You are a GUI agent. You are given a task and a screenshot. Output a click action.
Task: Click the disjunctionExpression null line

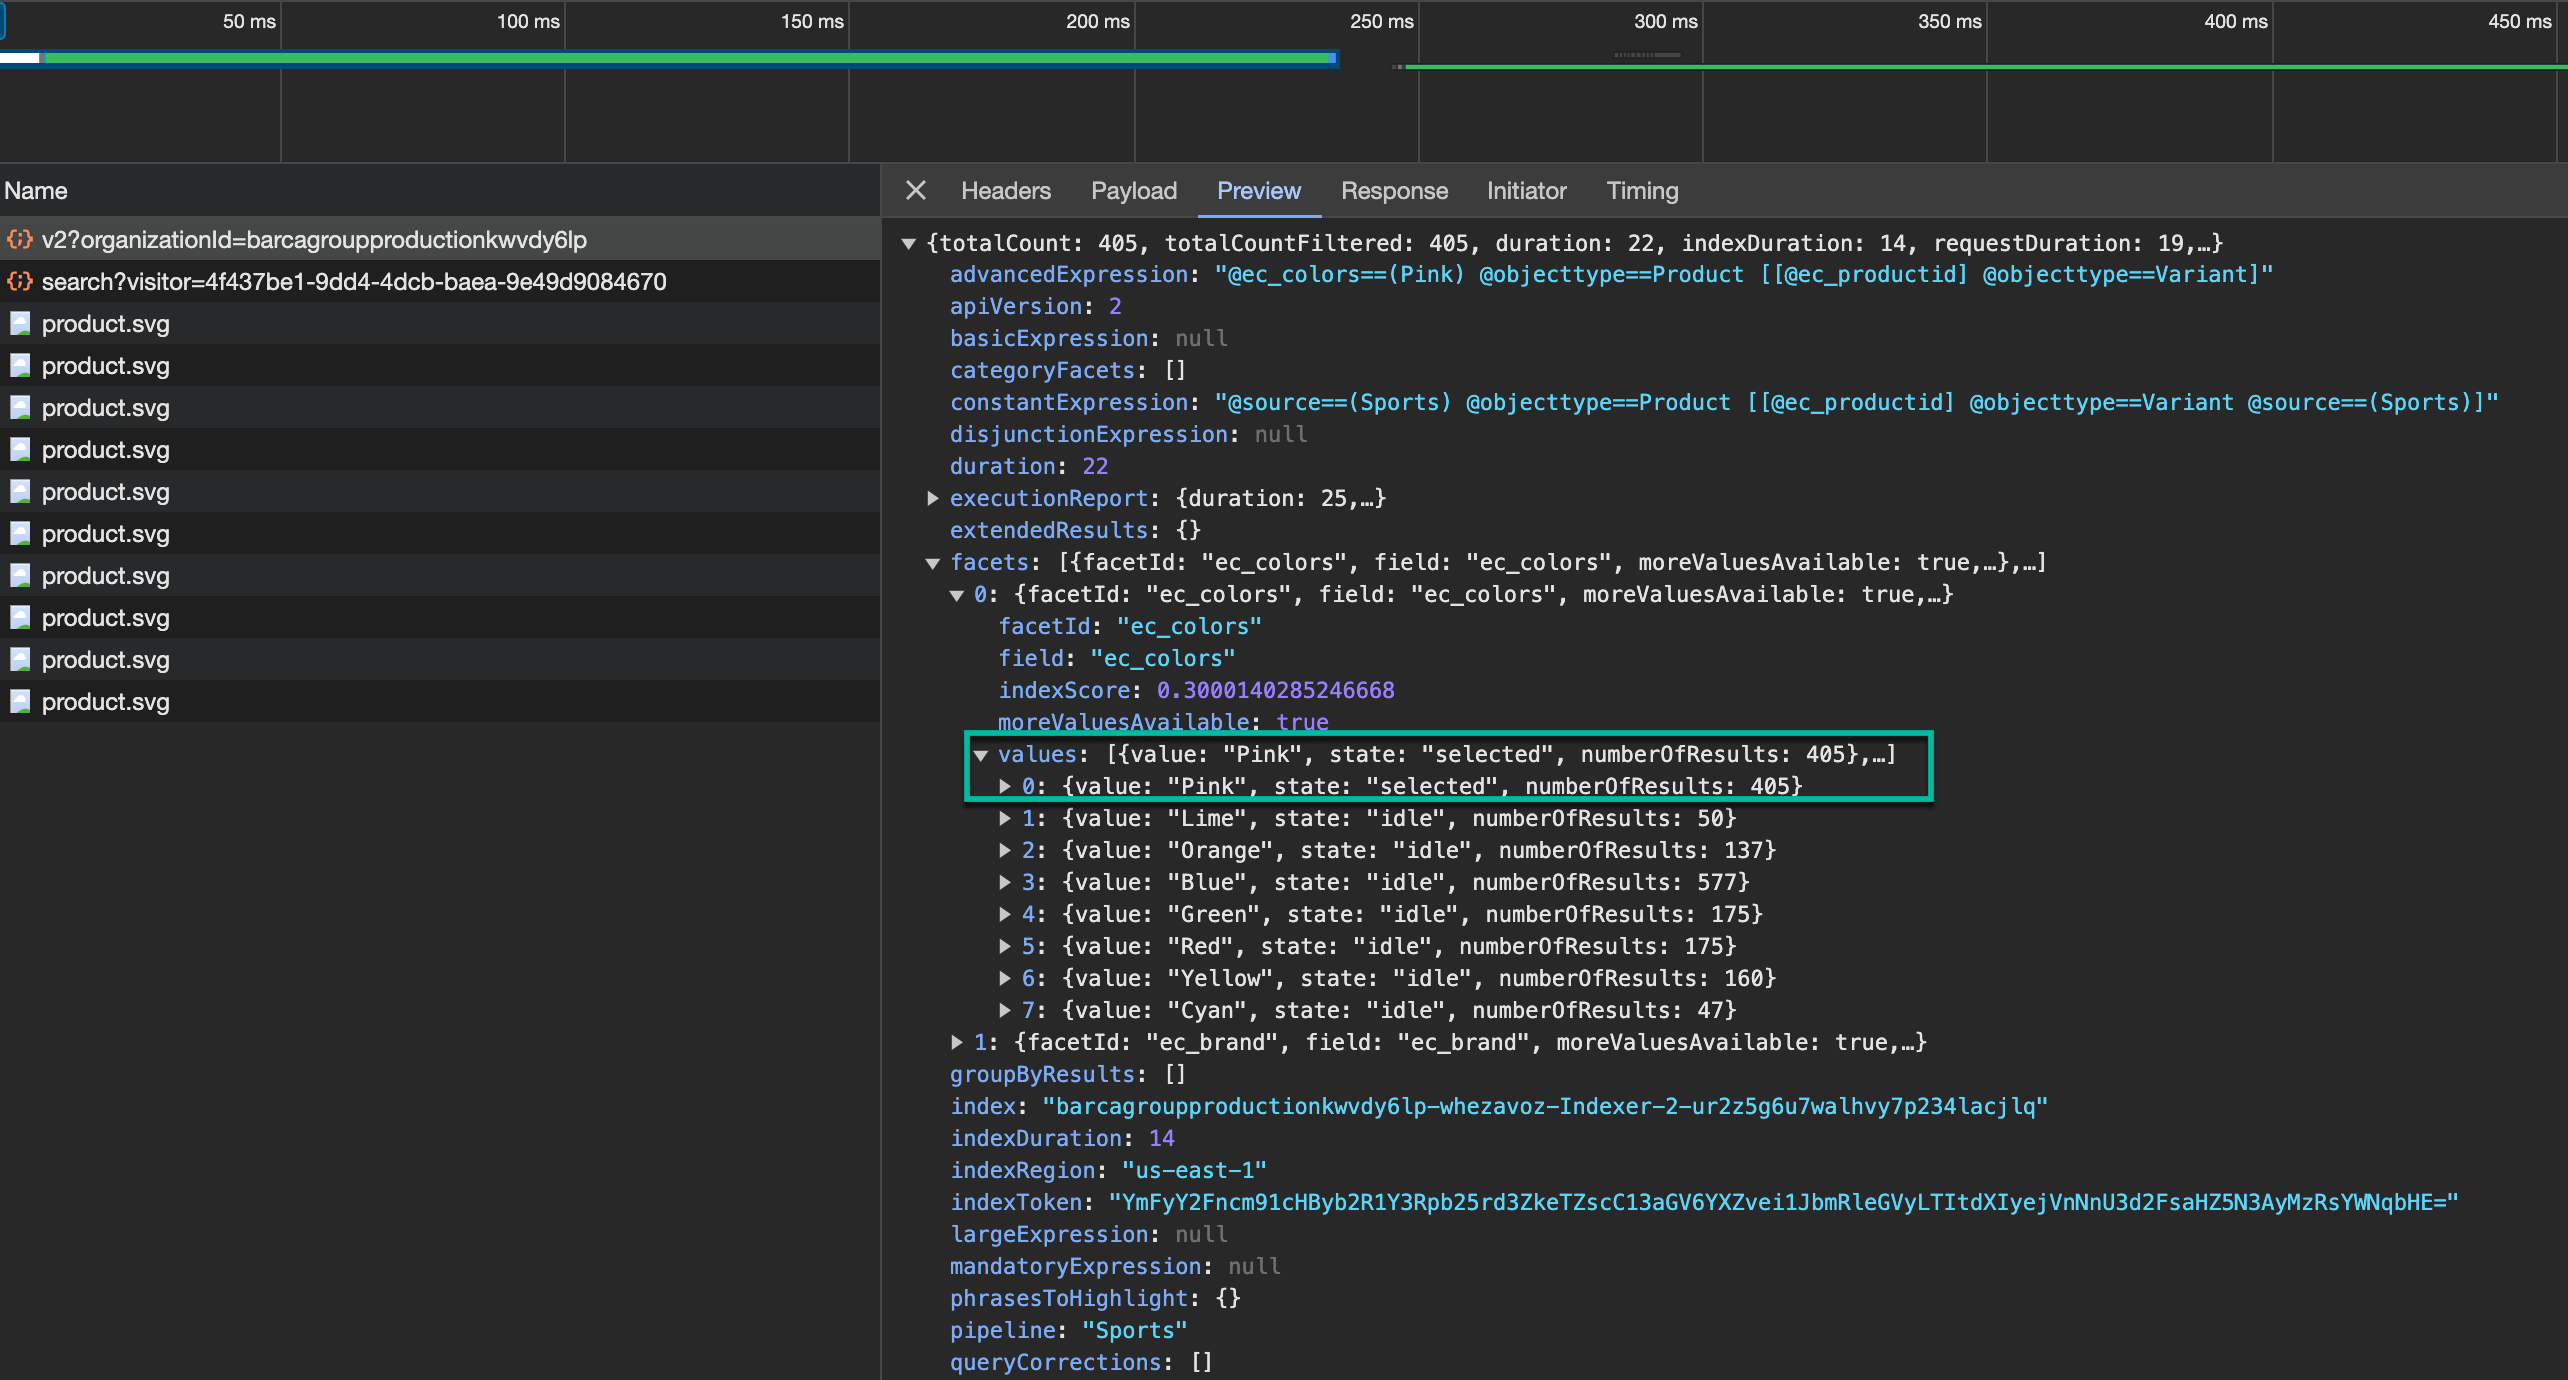pyautogui.click(x=1128, y=434)
